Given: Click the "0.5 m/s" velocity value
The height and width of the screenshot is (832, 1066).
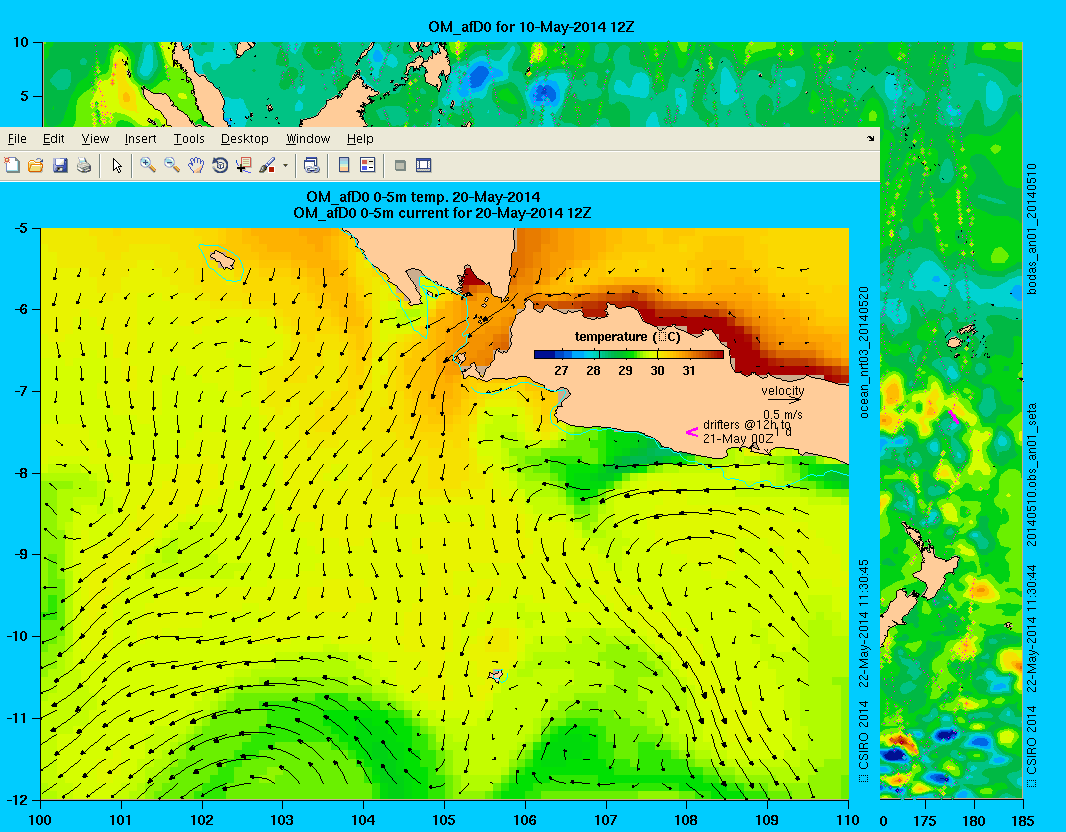Looking at the screenshot, I should click(x=783, y=415).
